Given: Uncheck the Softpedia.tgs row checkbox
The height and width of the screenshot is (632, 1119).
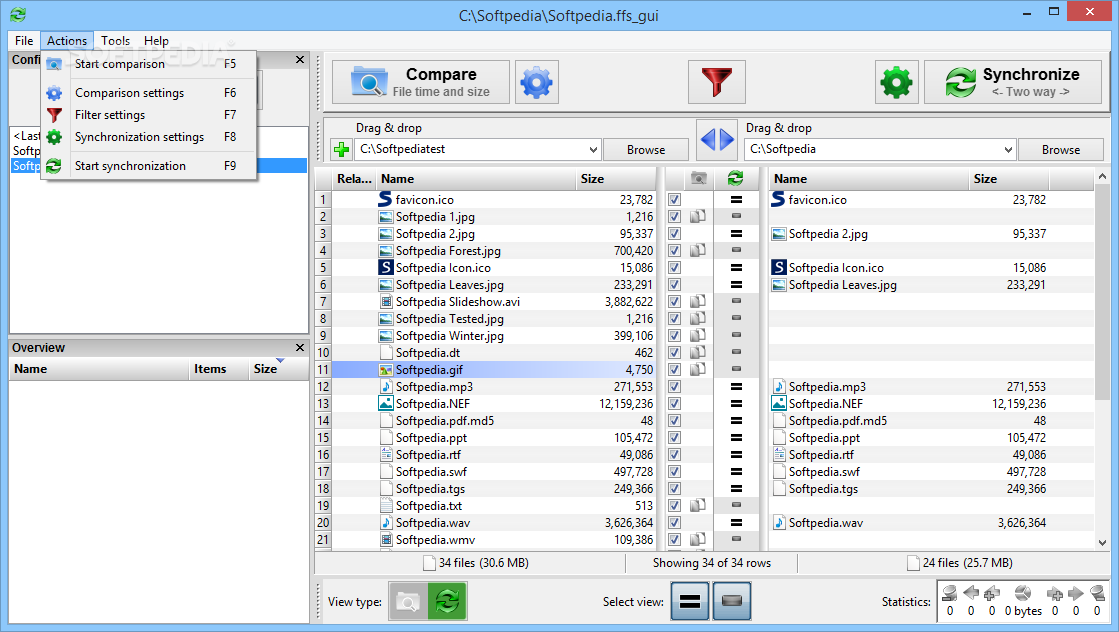Looking at the screenshot, I should pyautogui.click(x=674, y=488).
